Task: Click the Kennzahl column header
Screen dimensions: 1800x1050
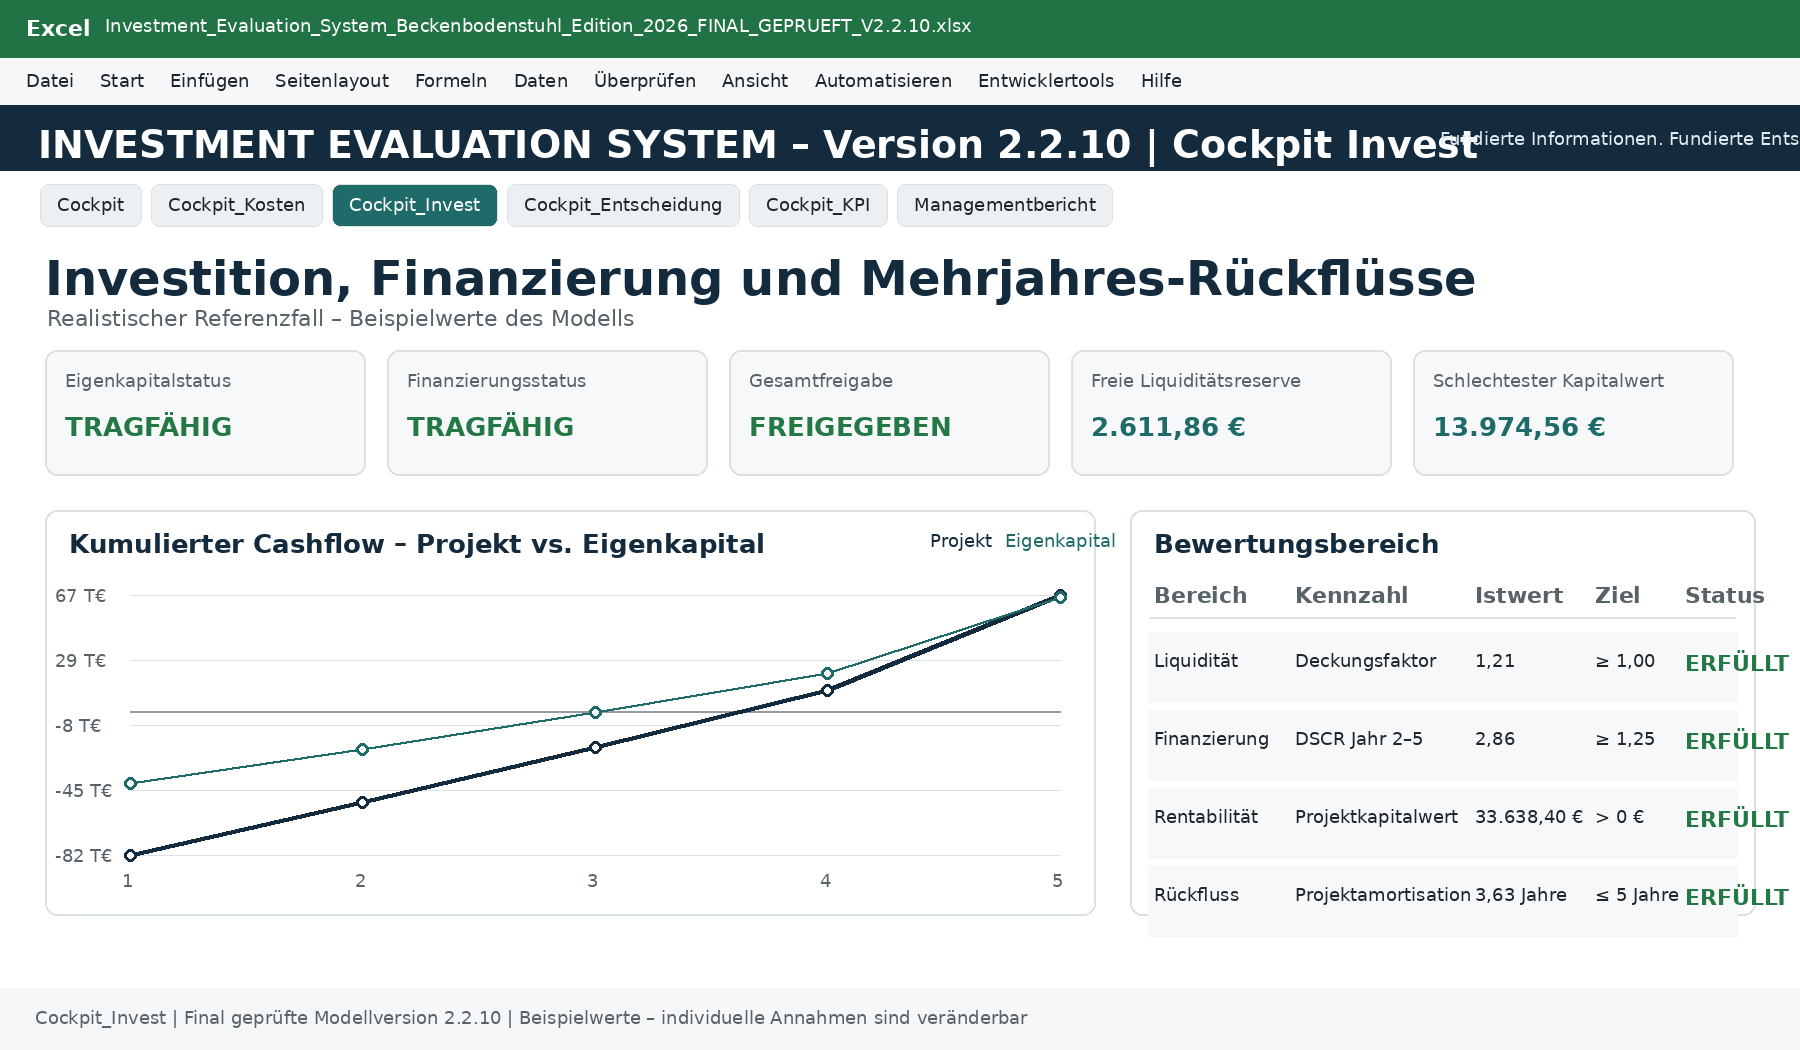Action: 1351,595
